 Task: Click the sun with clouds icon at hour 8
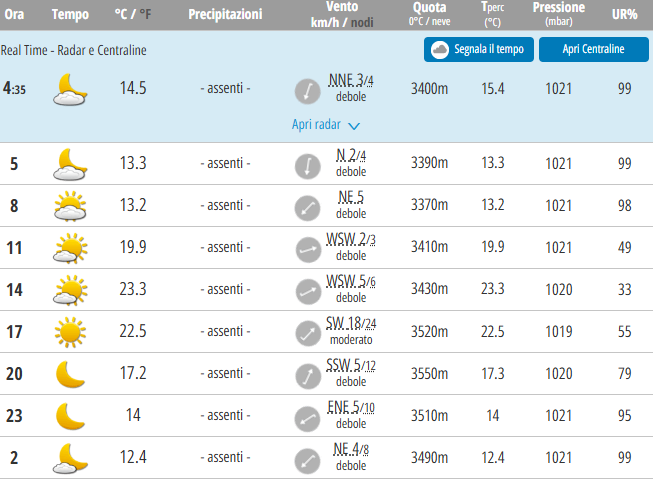click(70, 206)
